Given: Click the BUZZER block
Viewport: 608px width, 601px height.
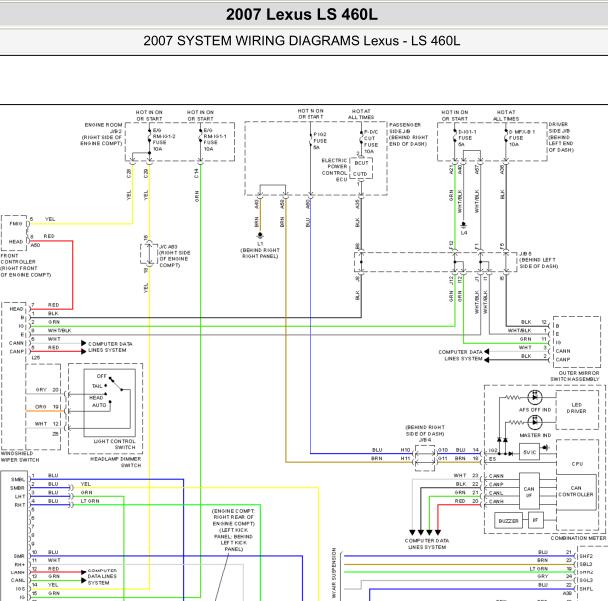Looking at the screenshot, I should [x=508, y=521].
